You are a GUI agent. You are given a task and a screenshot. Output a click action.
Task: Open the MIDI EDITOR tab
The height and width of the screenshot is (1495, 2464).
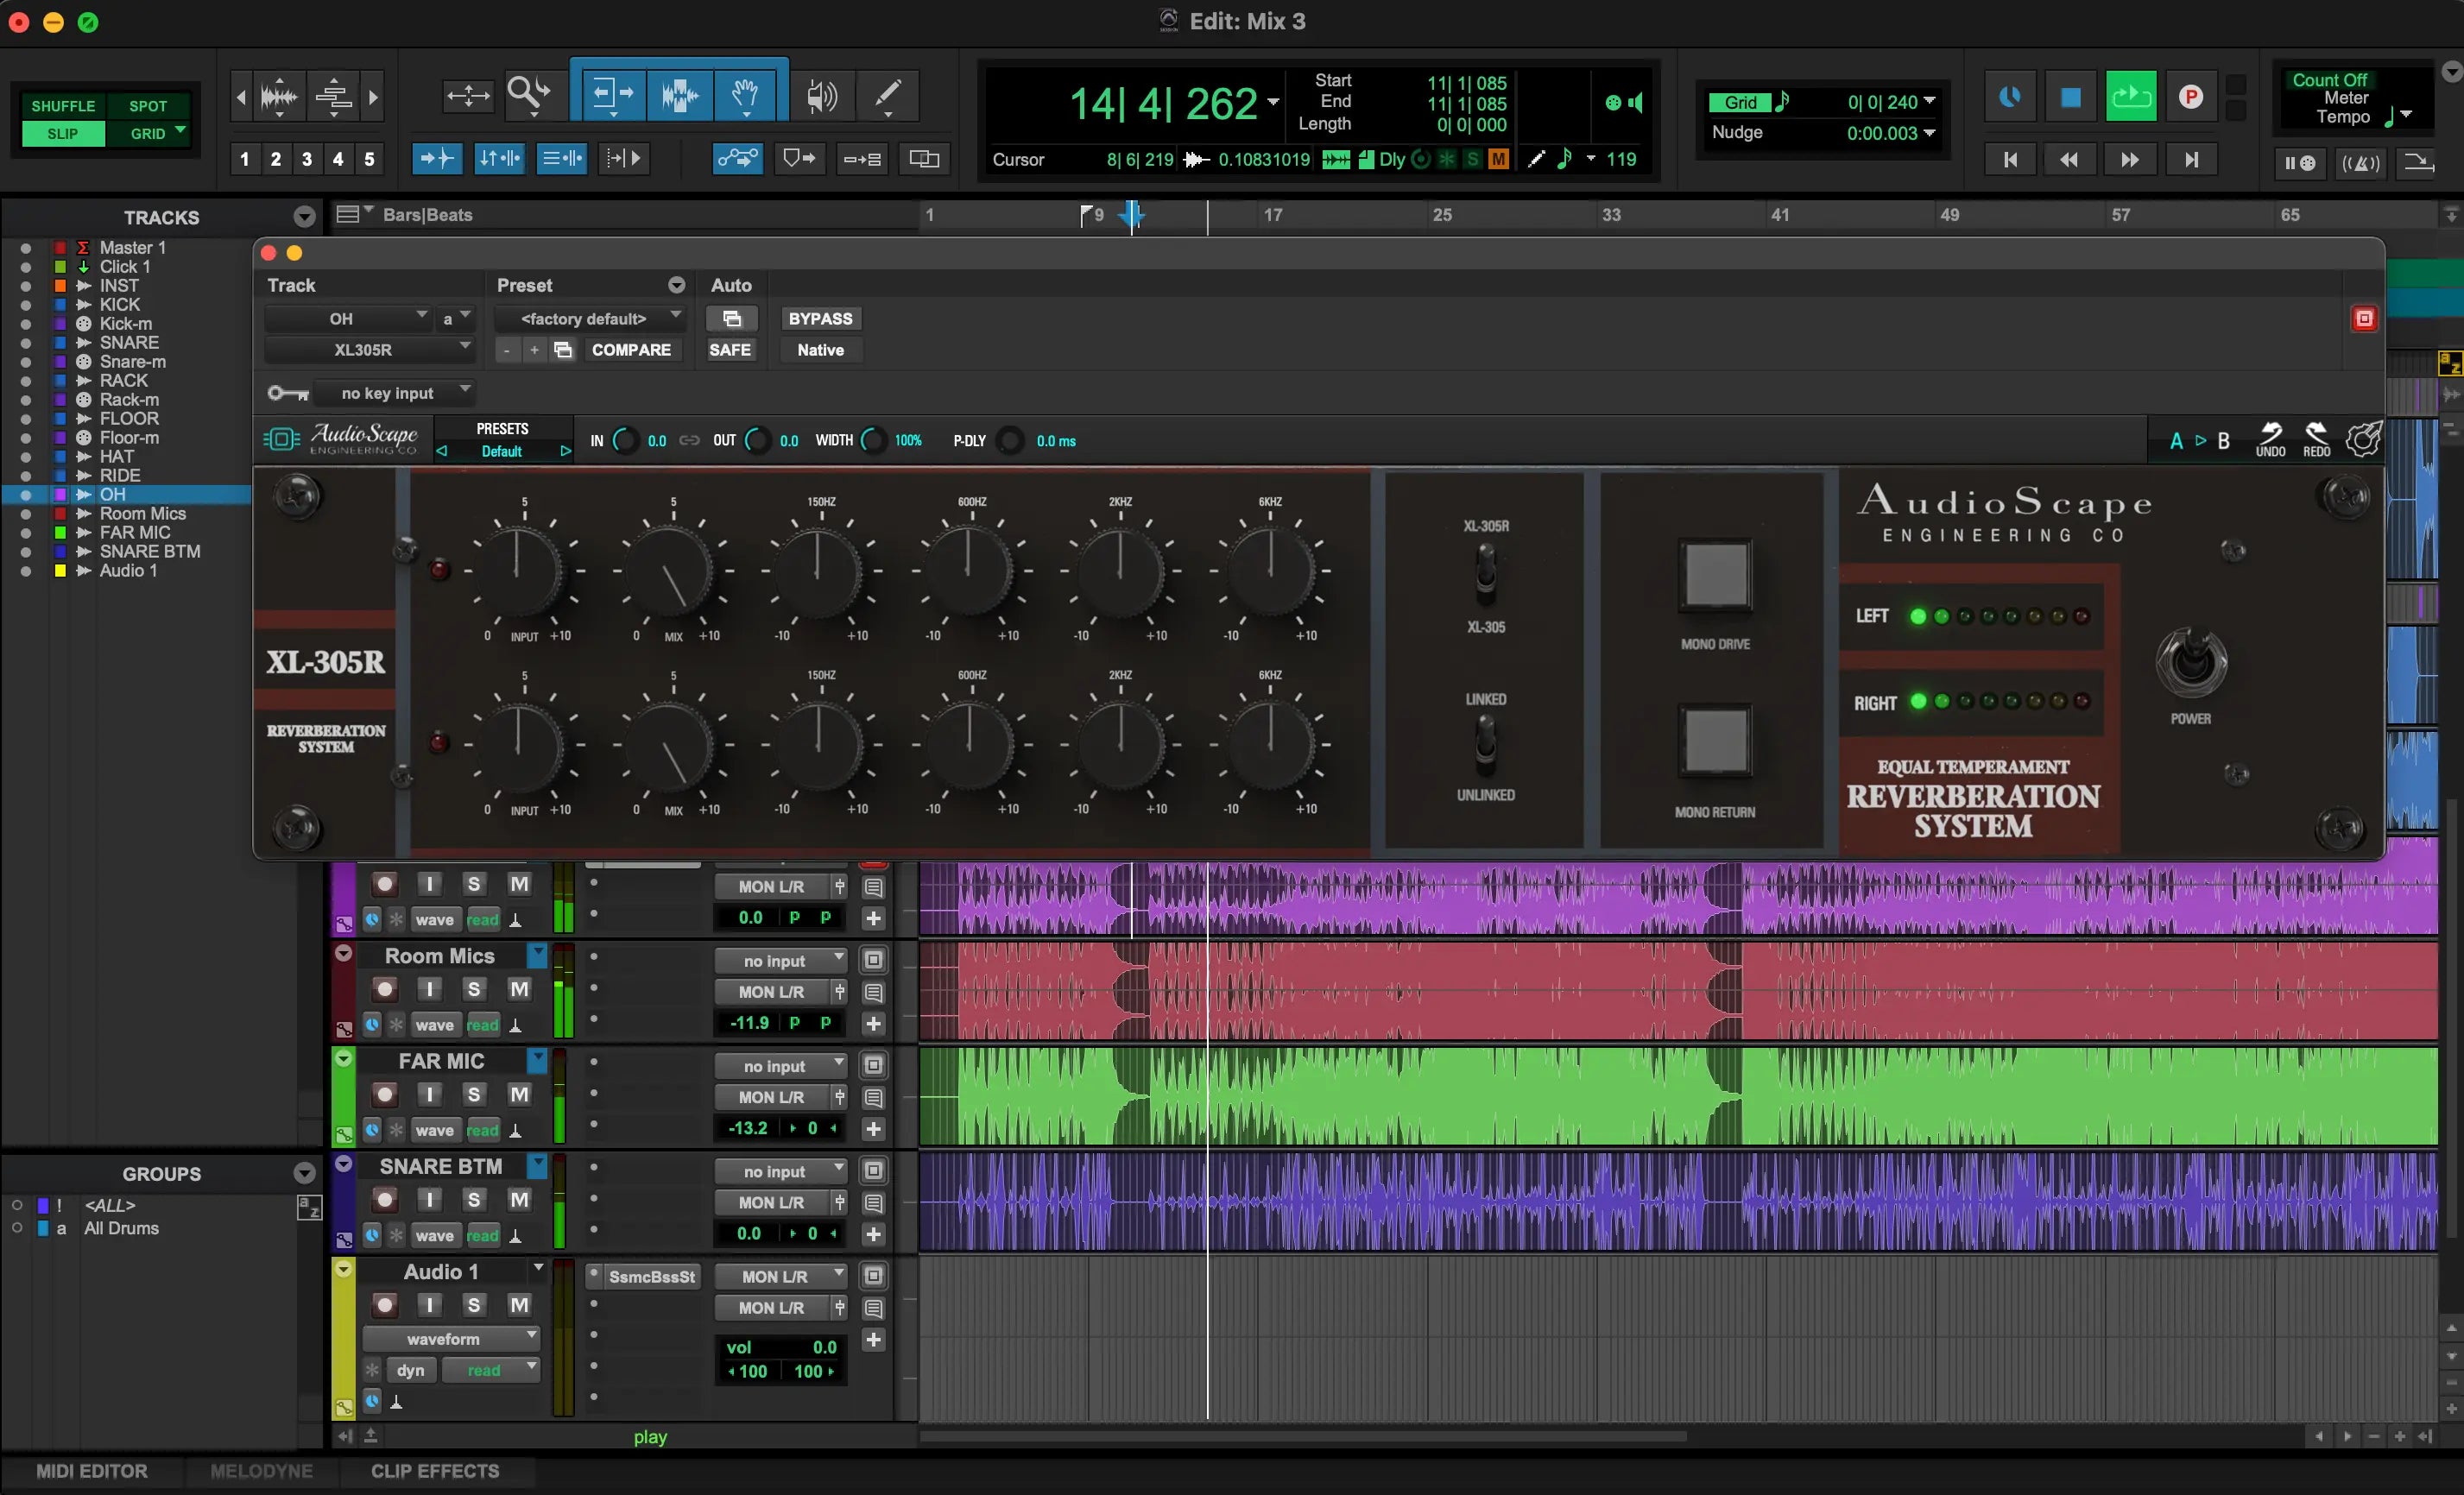92,1471
